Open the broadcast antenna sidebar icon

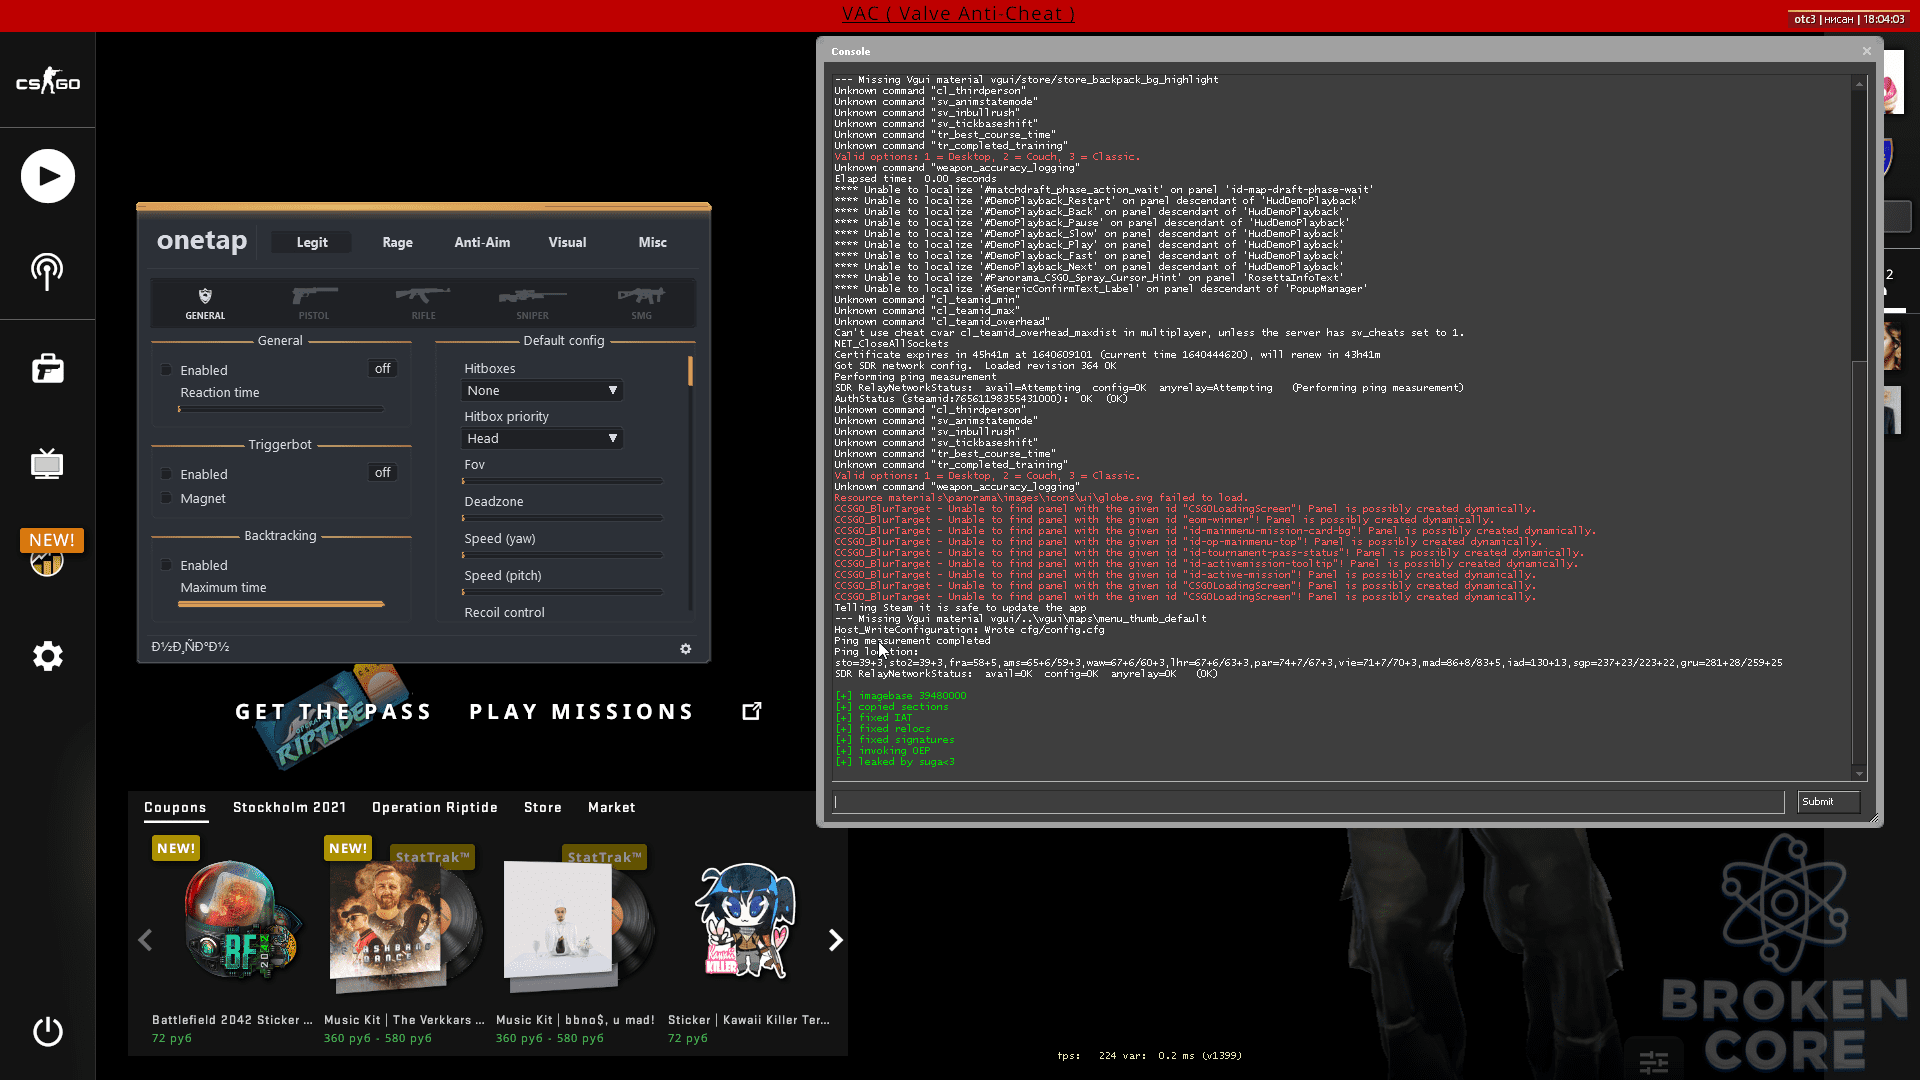point(47,272)
